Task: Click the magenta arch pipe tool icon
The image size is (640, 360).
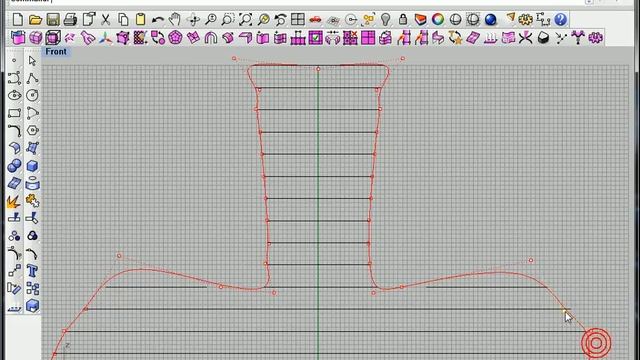Action: (x=211, y=38)
